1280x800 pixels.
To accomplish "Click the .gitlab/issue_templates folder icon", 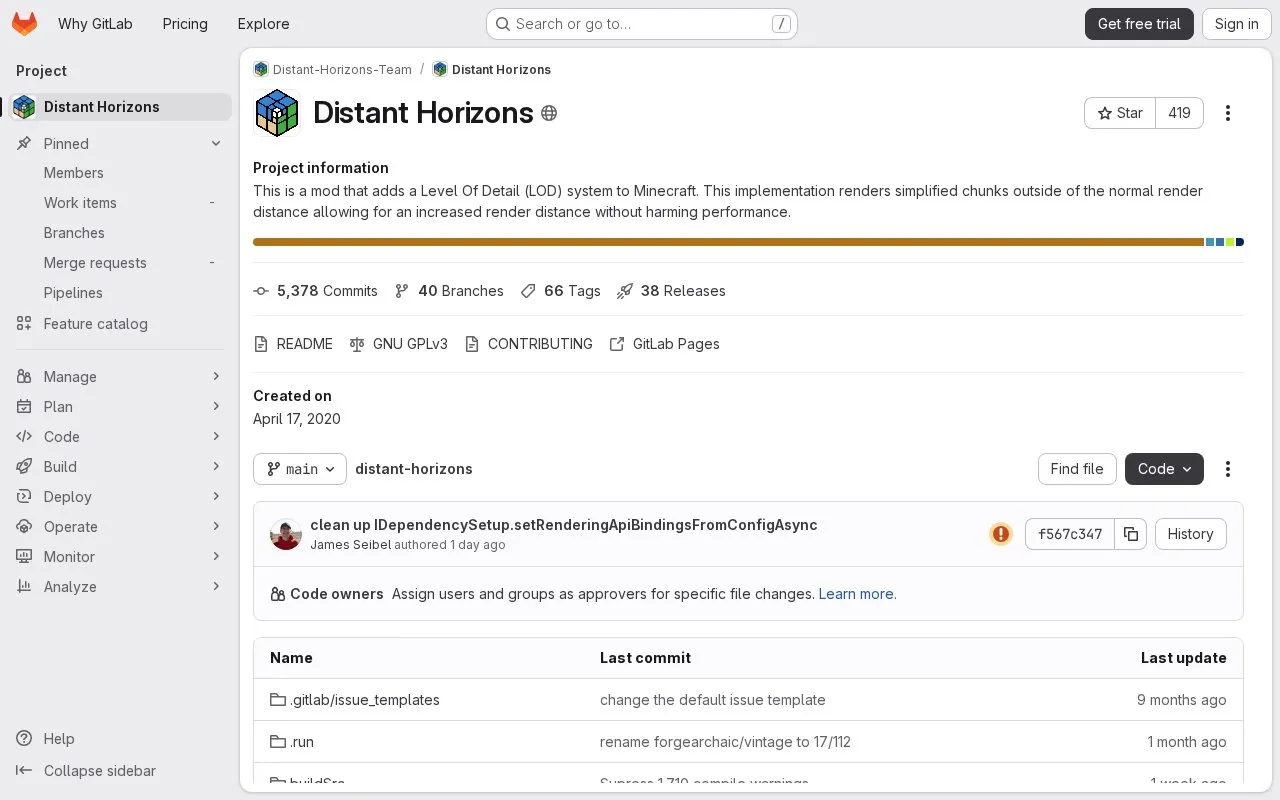I will pos(278,700).
